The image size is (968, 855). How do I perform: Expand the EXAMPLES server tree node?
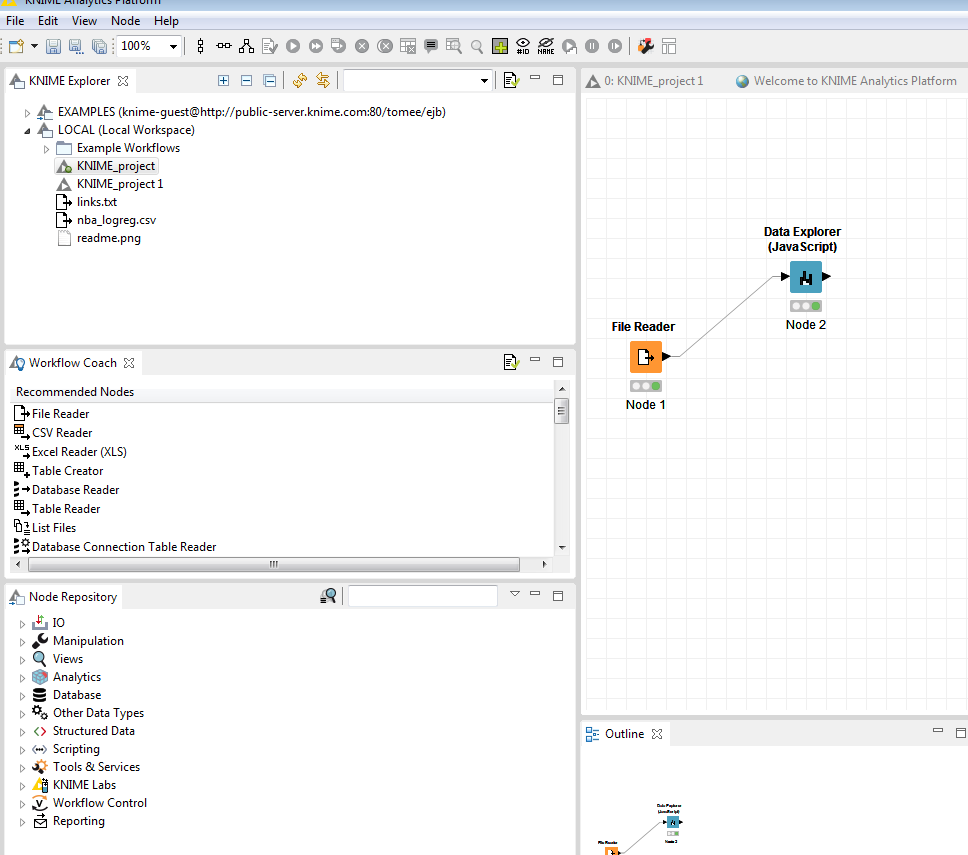[27, 113]
